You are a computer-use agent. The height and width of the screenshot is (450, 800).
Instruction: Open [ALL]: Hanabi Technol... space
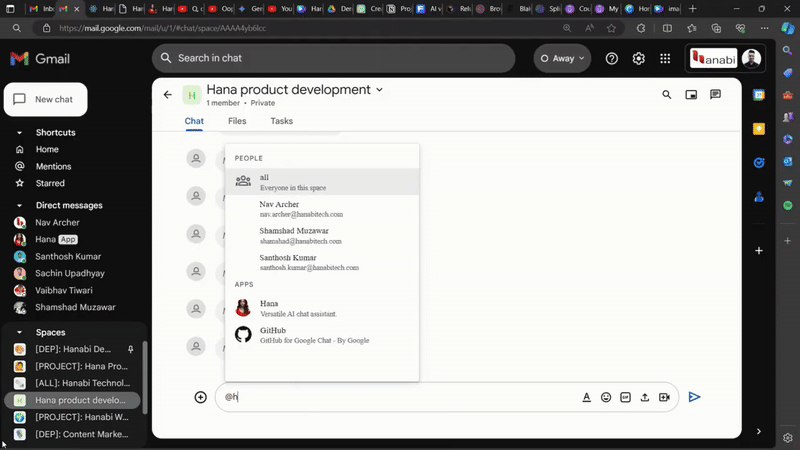tap(82, 383)
